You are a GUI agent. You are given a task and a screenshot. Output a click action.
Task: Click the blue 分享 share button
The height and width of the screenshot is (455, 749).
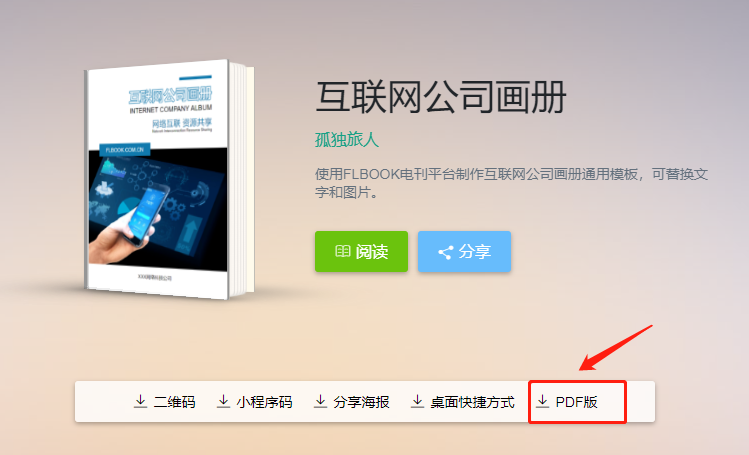[464, 252]
